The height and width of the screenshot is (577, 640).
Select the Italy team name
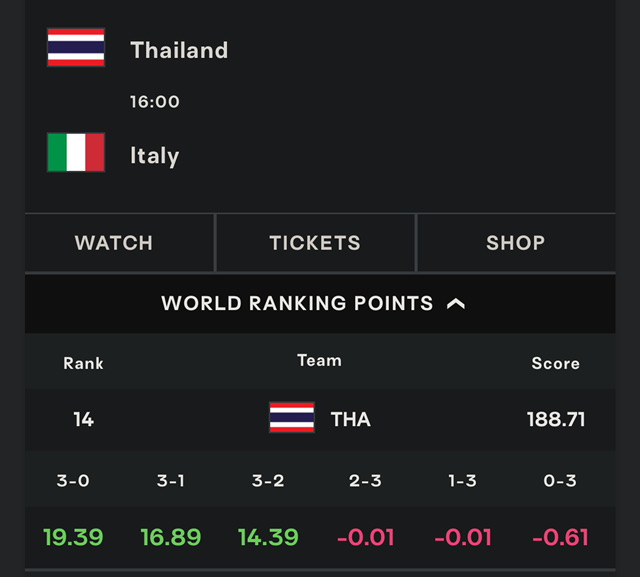155,156
